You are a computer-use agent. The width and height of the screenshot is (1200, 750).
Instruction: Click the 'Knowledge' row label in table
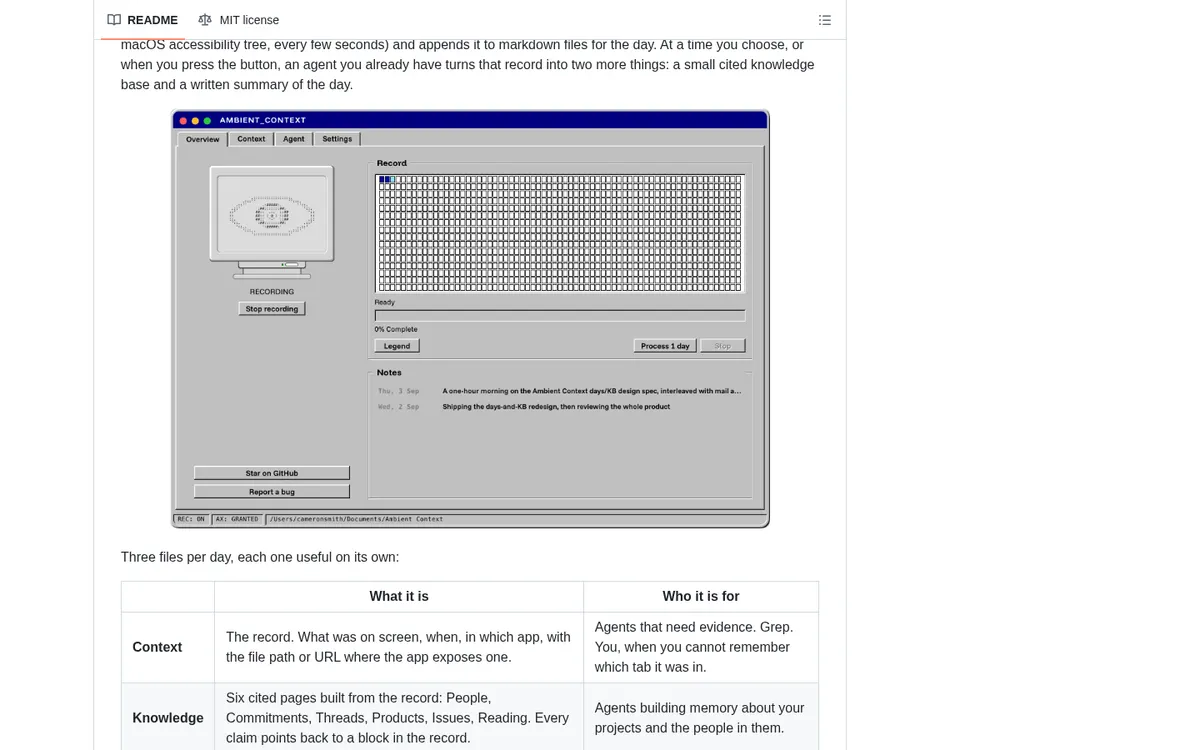point(168,718)
